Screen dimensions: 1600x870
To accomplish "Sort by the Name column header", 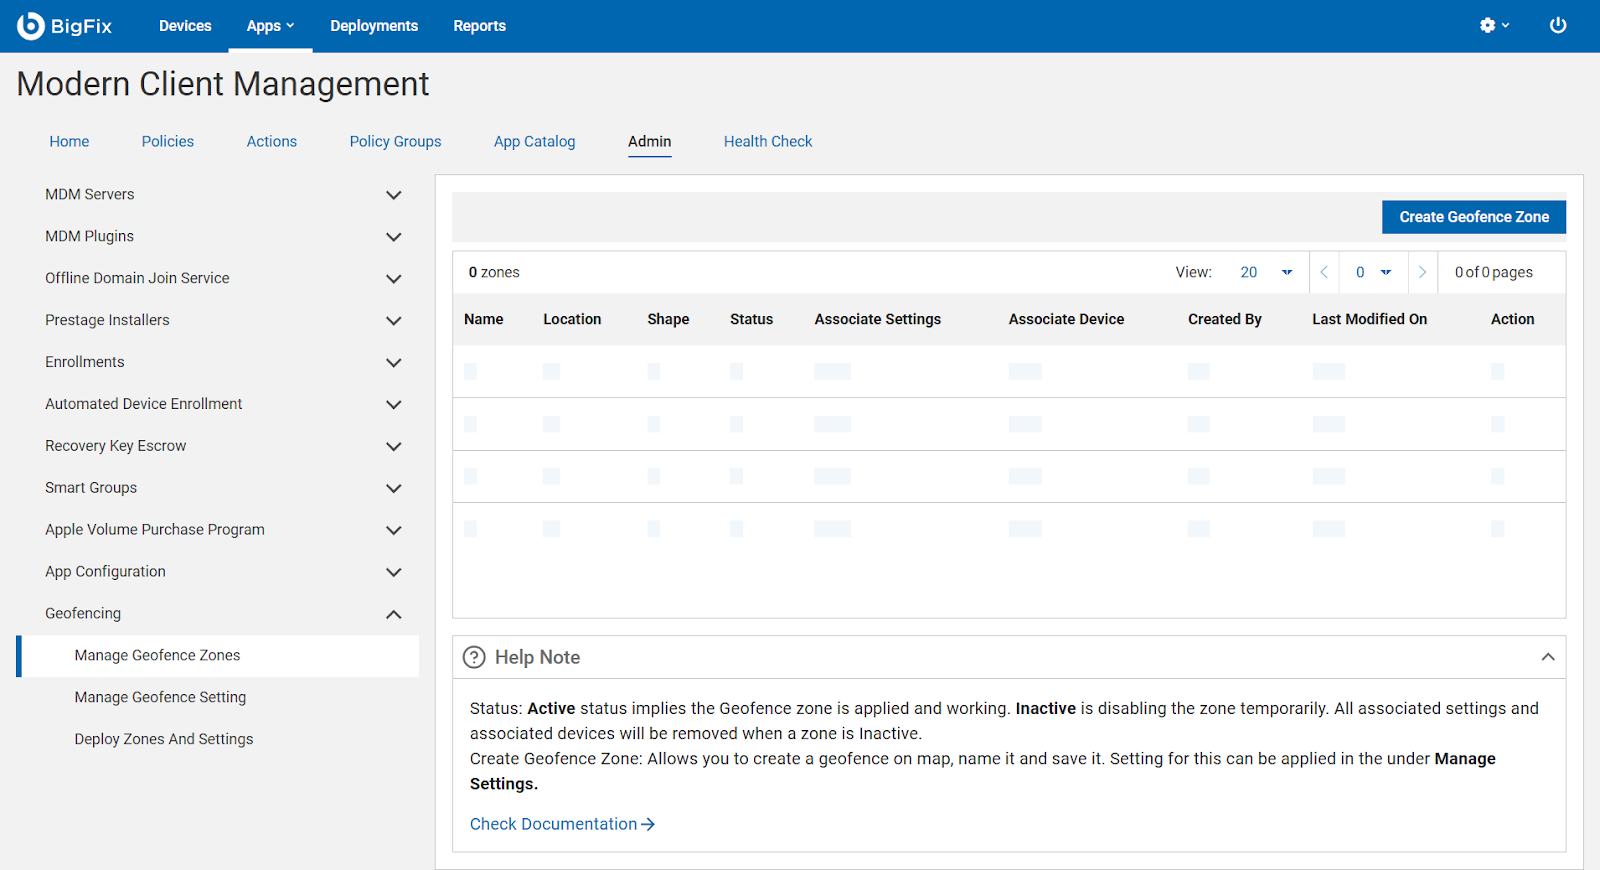I will coord(484,319).
